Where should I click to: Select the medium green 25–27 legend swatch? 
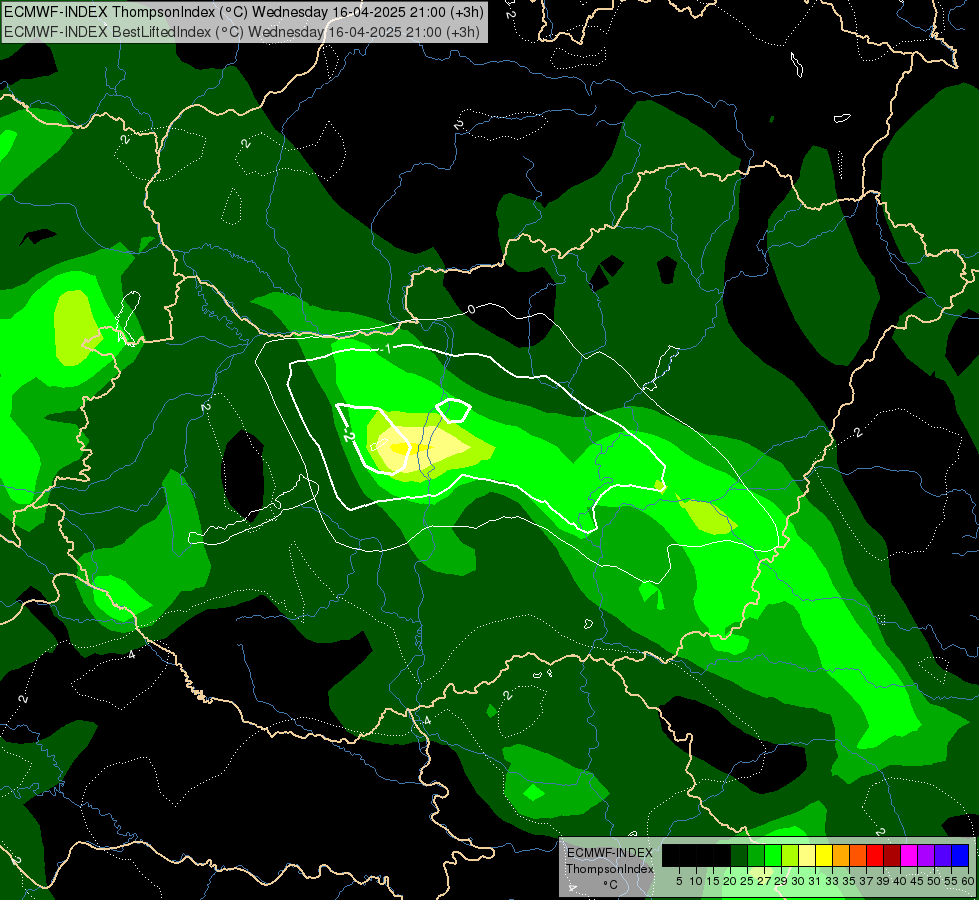pos(756,855)
